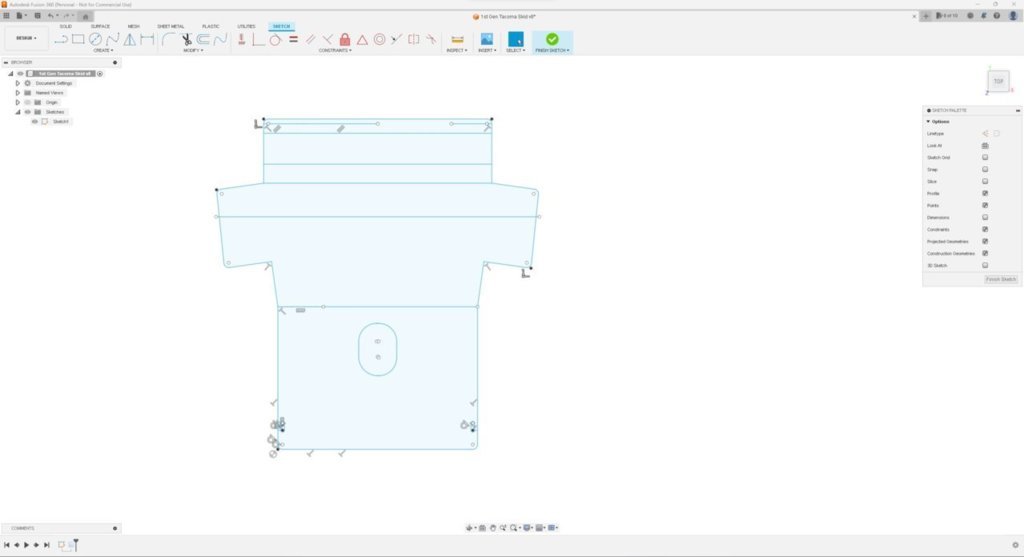Image resolution: width=1024 pixels, height=557 pixels.
Task: Select the Mirror tool
Action: [x=130, y=39]
